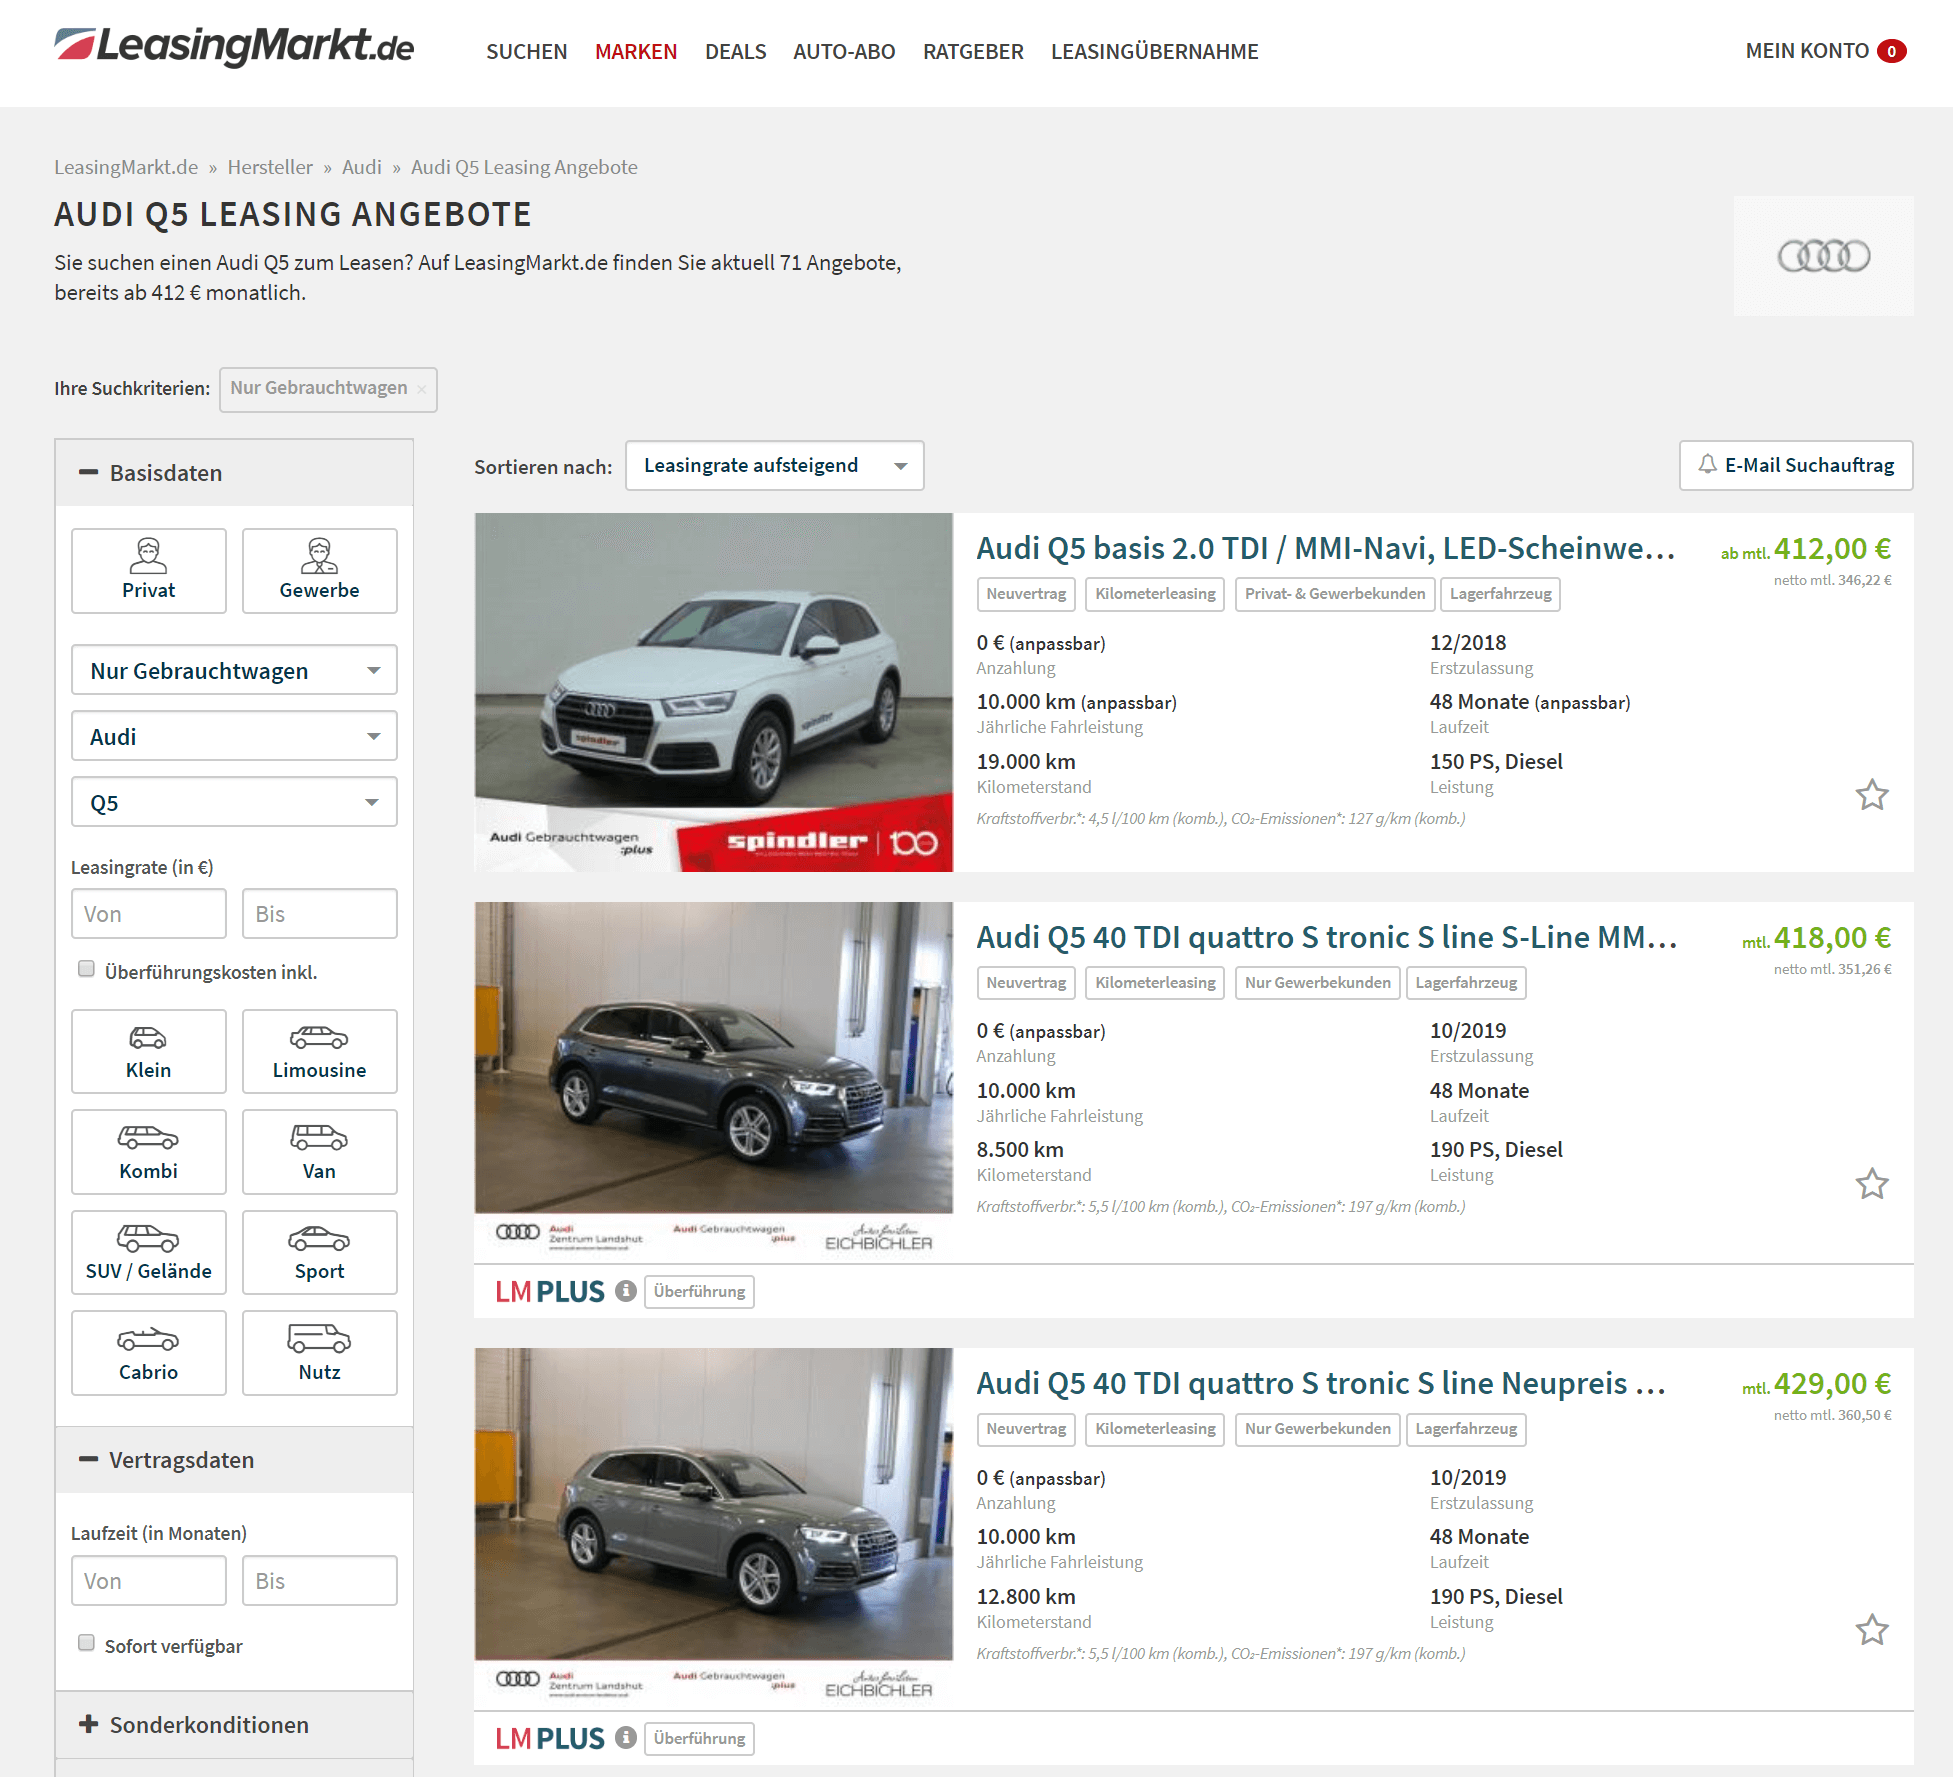Viewport: 1953px width, 1777px height.
Task: Open the grey Audi Q5 photo
Action: coord(714,1527)
